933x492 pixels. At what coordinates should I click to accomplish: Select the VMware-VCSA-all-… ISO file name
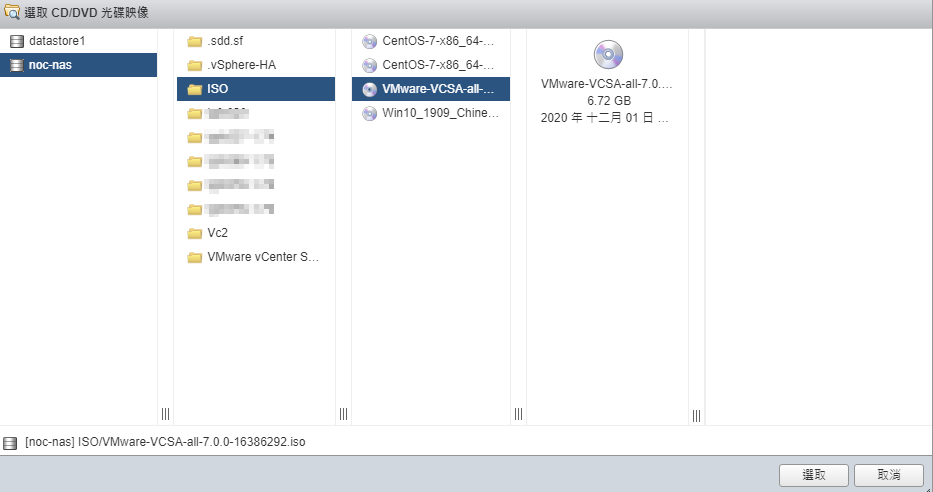click(438, 89)
